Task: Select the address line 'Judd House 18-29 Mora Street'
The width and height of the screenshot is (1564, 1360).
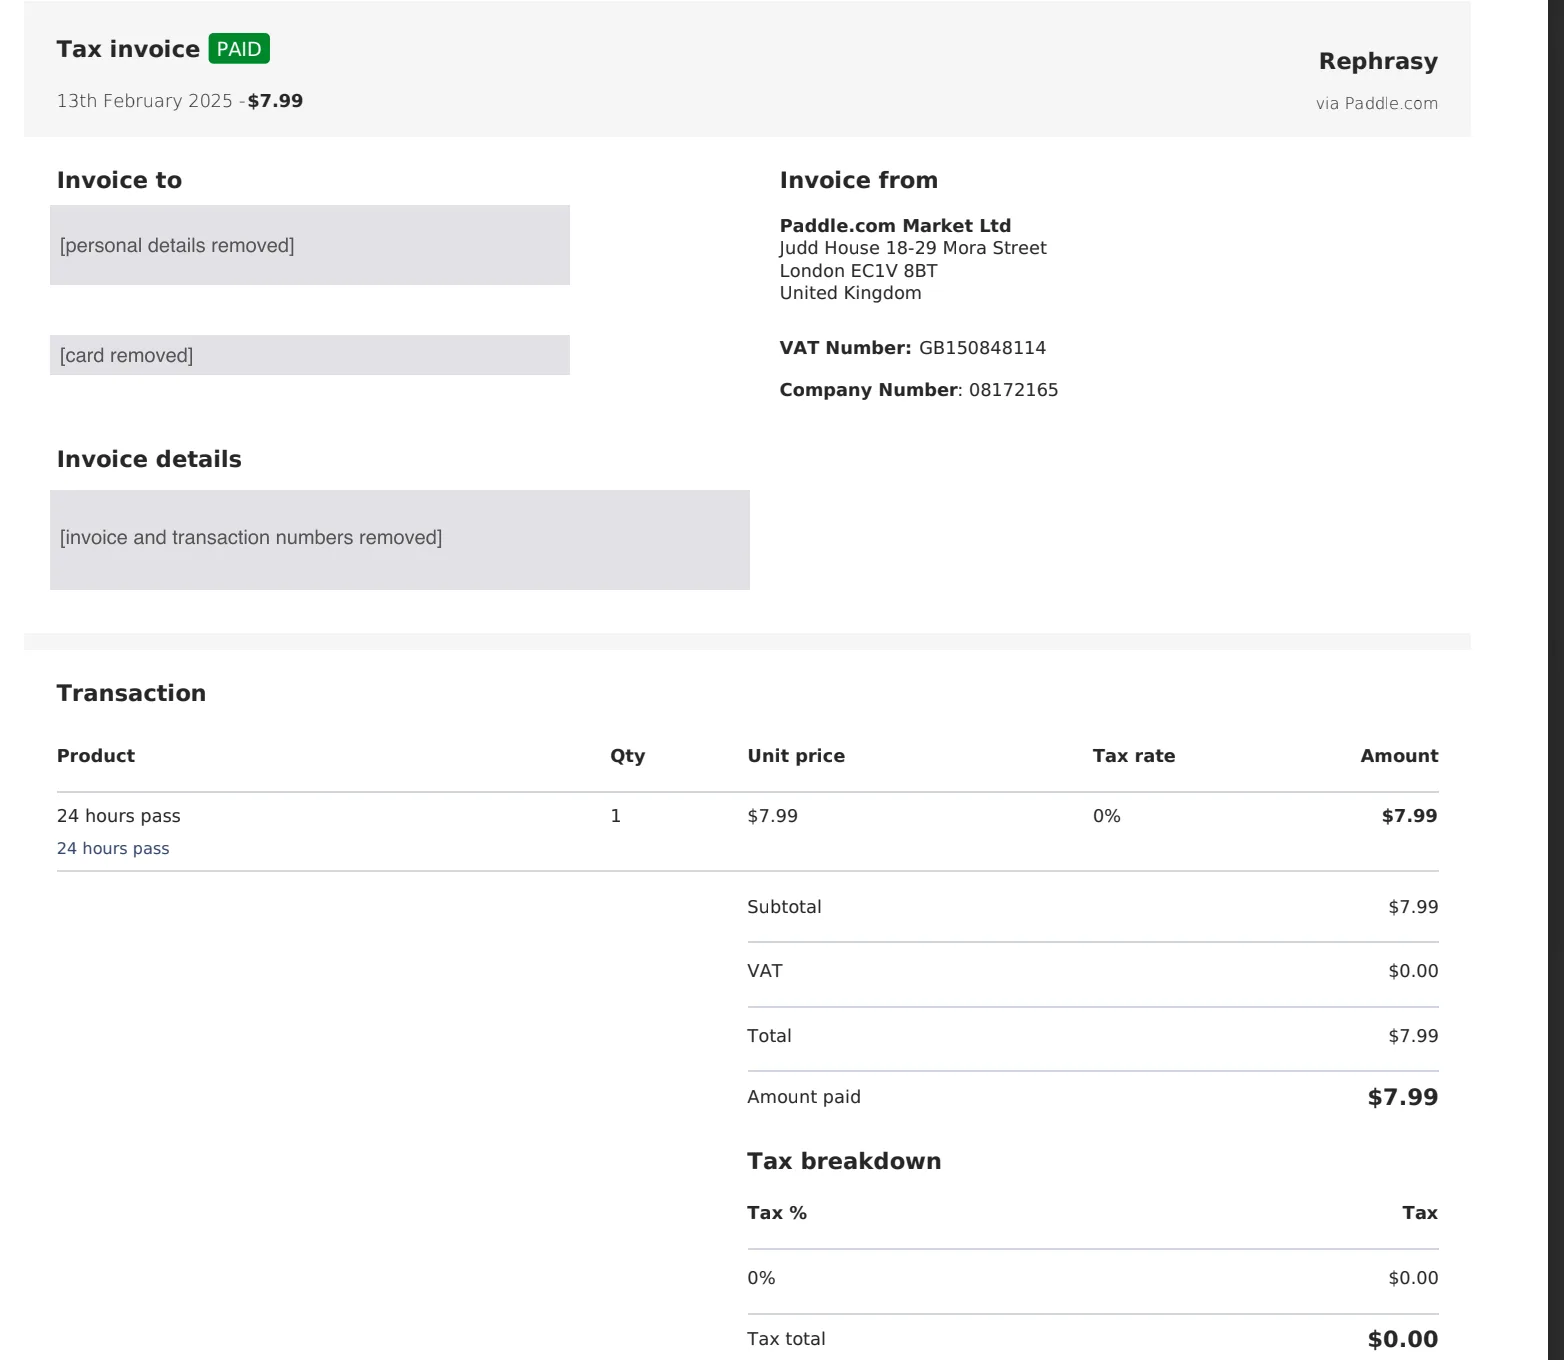Action: point(913,248)
